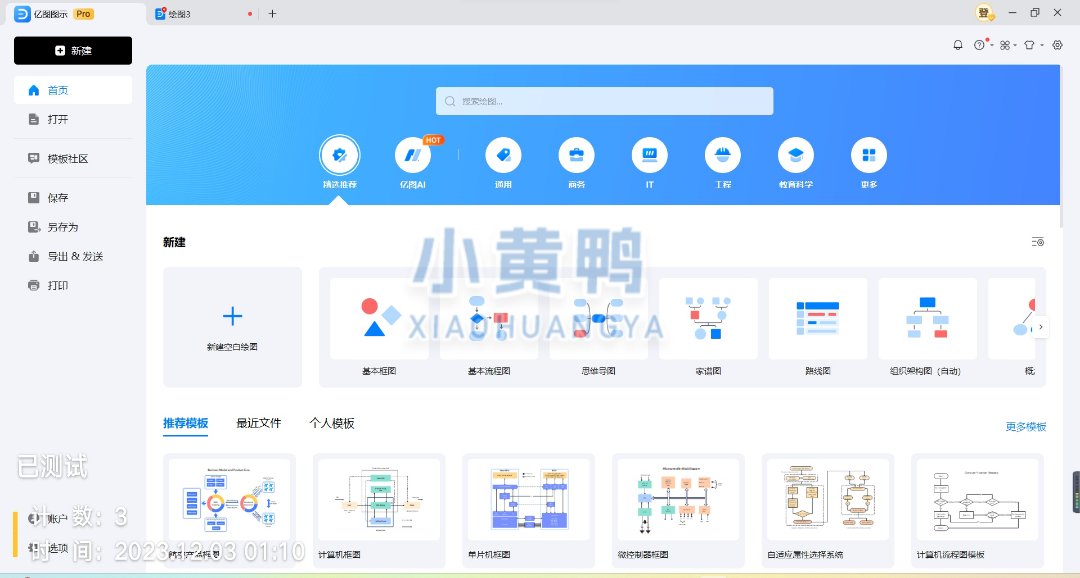The width and height of the screenshot is (1080, 578).
Task: Click the 新建 settings icon beside template row
Action: [x=1038, y=242]
